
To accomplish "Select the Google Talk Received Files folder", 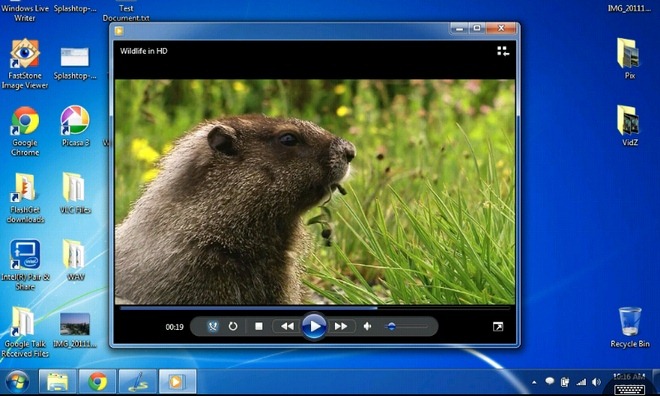I will (x=25, y=332).
